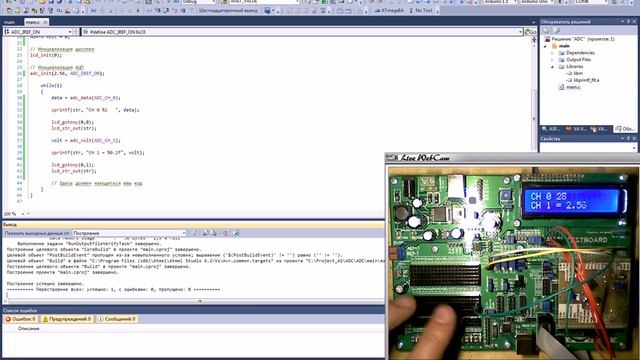
Task: Collapse the main project node
Action: [545, 46]
